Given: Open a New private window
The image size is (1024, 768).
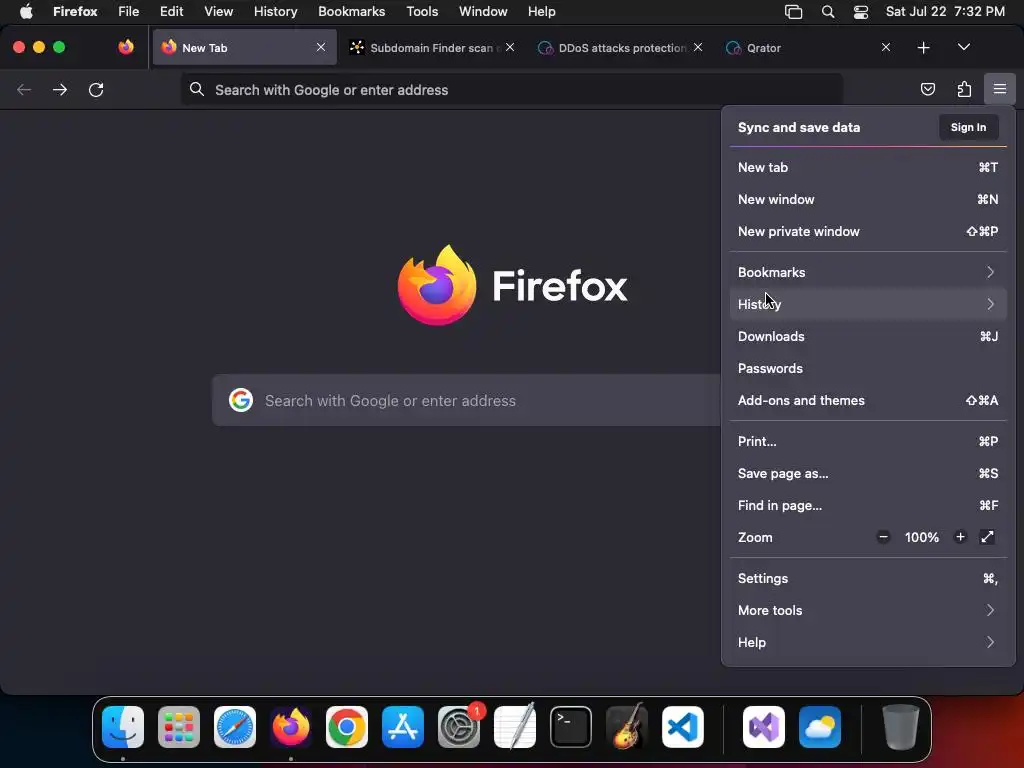Looking at the screenshot, I should 868,231.
